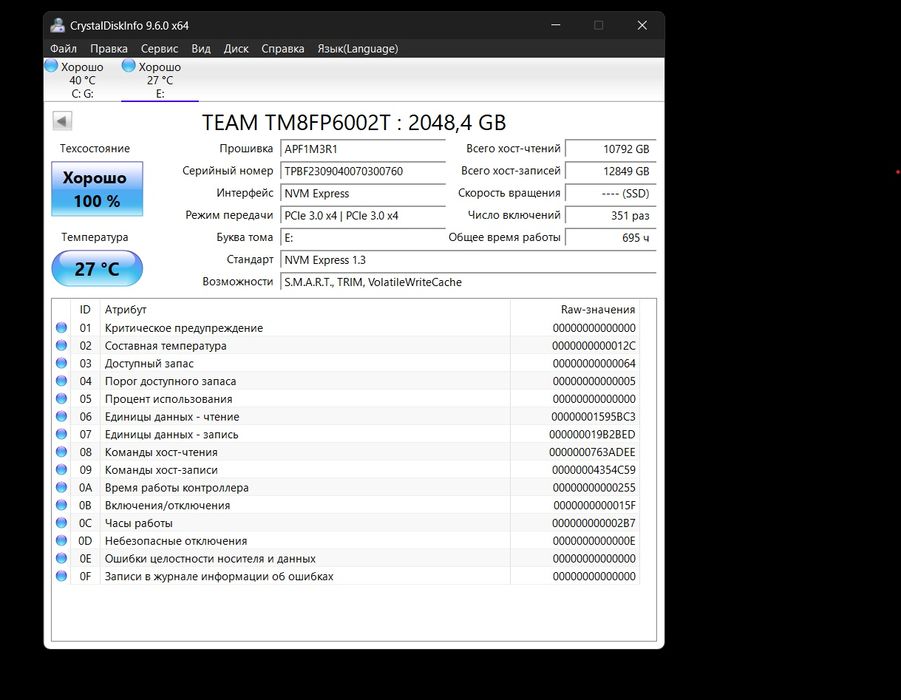Image resolution: width=901 pixels, height=700 pixels.
Task: Click the power on count 351 раз
Action: [610, 216]
